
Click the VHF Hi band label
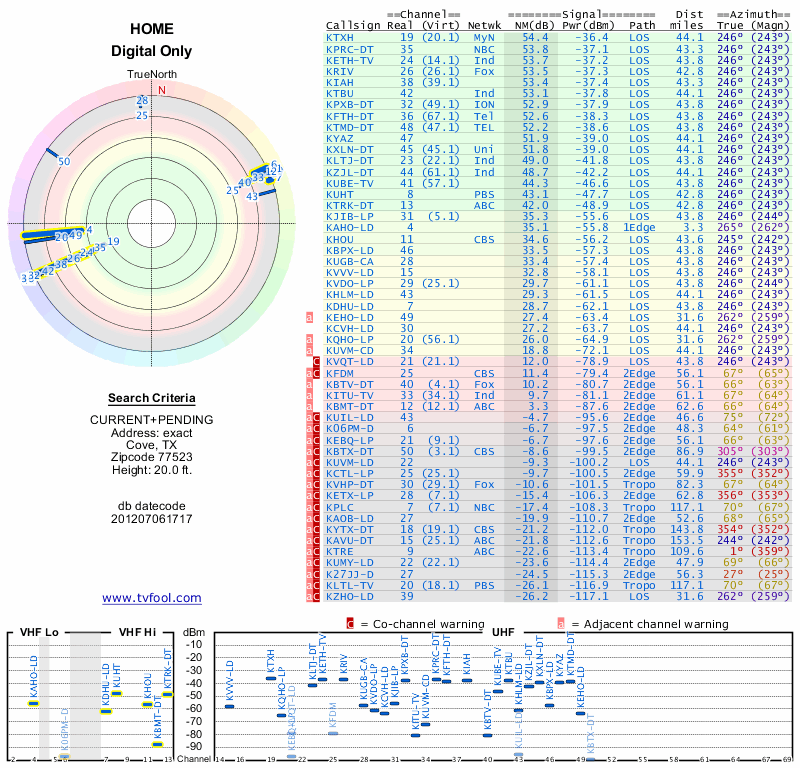pos(137,633)
